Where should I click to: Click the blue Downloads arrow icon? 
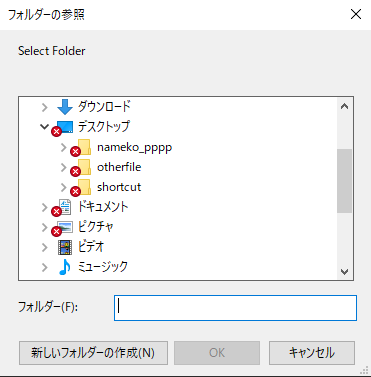[x=65, y=107]
